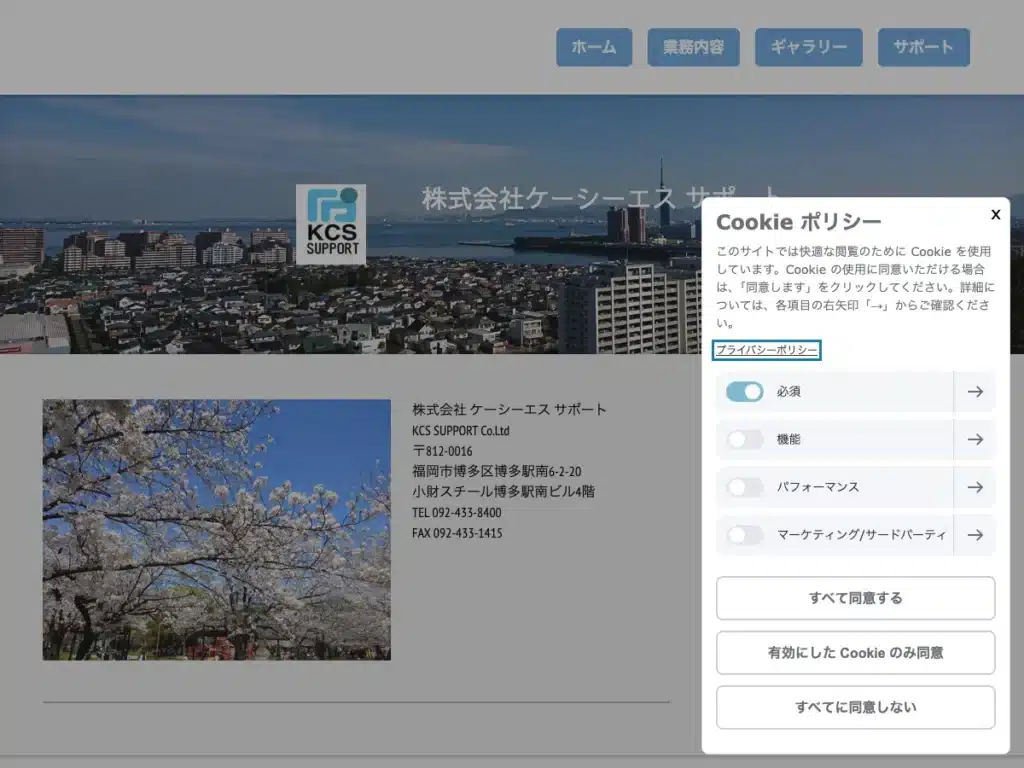Click the TEL 092-433-8400 text
The image size is (1024, 768).
point(456,513)
